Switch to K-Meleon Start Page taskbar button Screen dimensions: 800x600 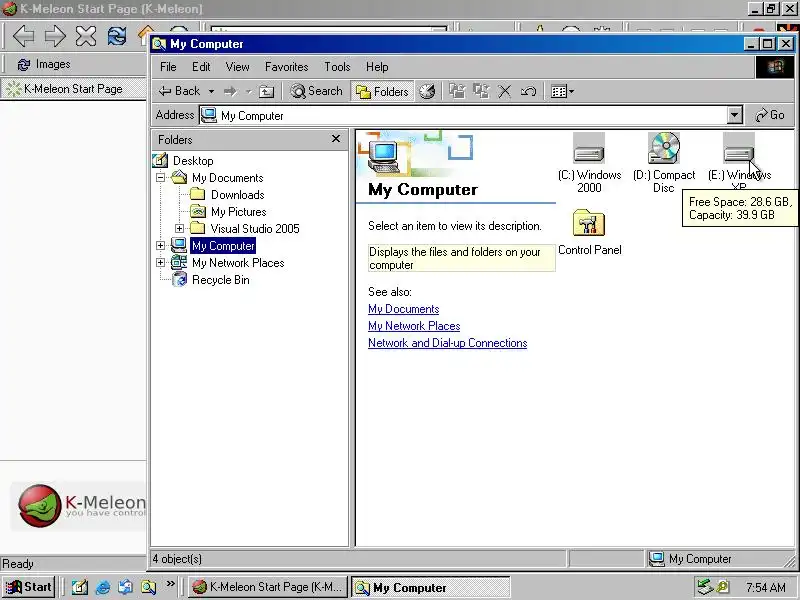pyautogui.click(x=267, y=587)
